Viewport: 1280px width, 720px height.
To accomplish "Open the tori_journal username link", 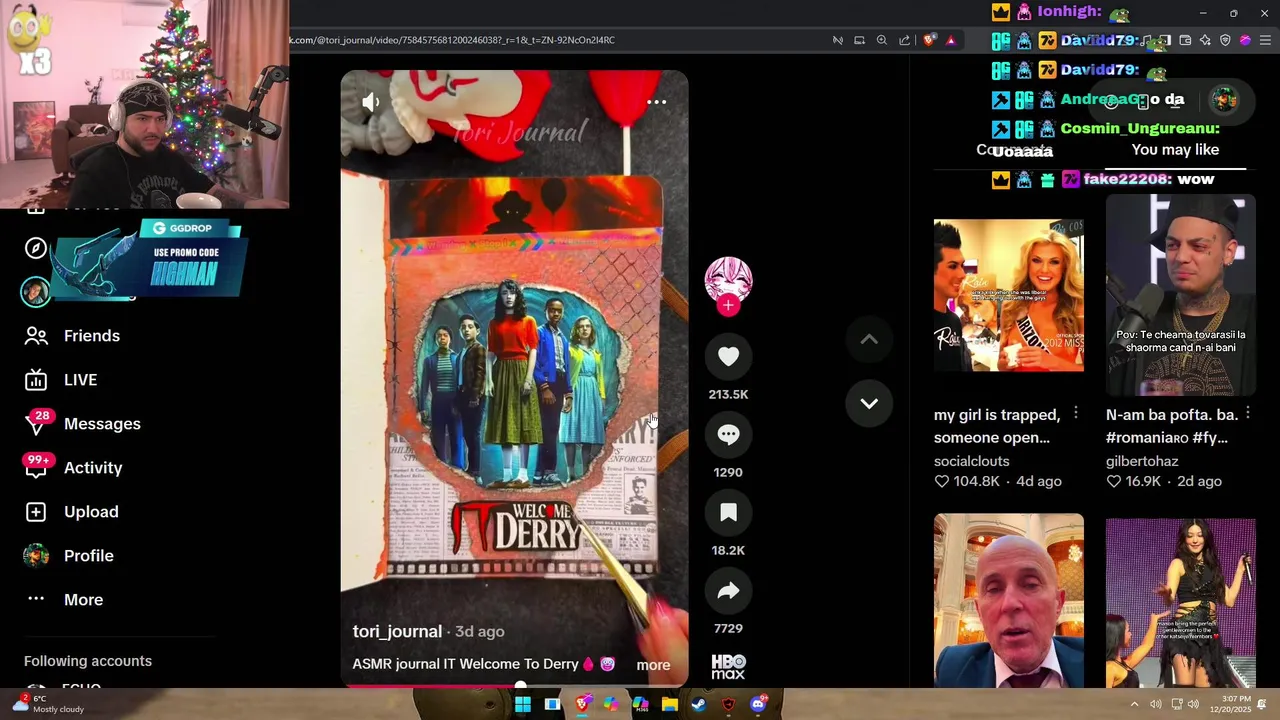I will point(397,632).
